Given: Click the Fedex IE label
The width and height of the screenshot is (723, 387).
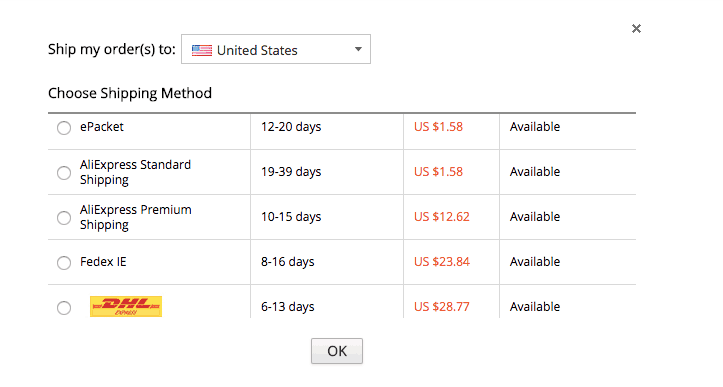Looking at the screenshot, I should point(103,262).
